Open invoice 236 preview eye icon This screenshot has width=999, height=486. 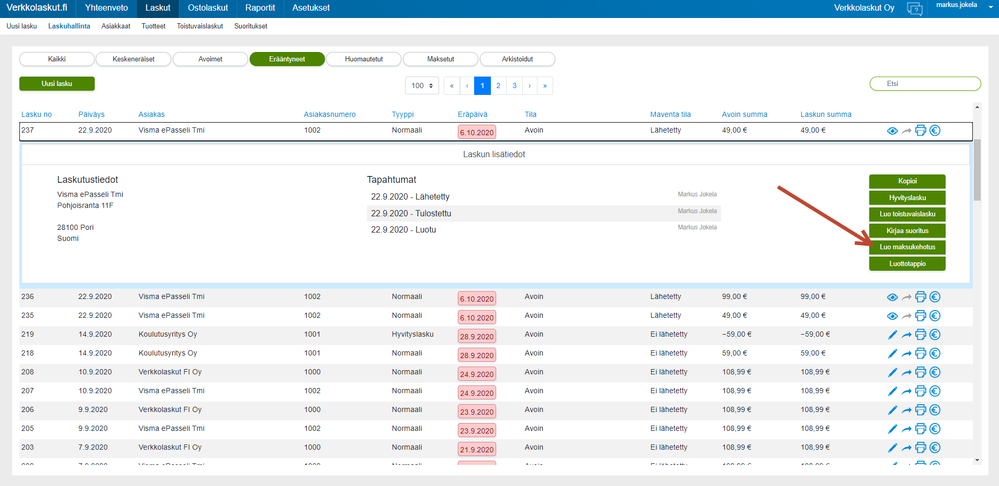point(892,297)
